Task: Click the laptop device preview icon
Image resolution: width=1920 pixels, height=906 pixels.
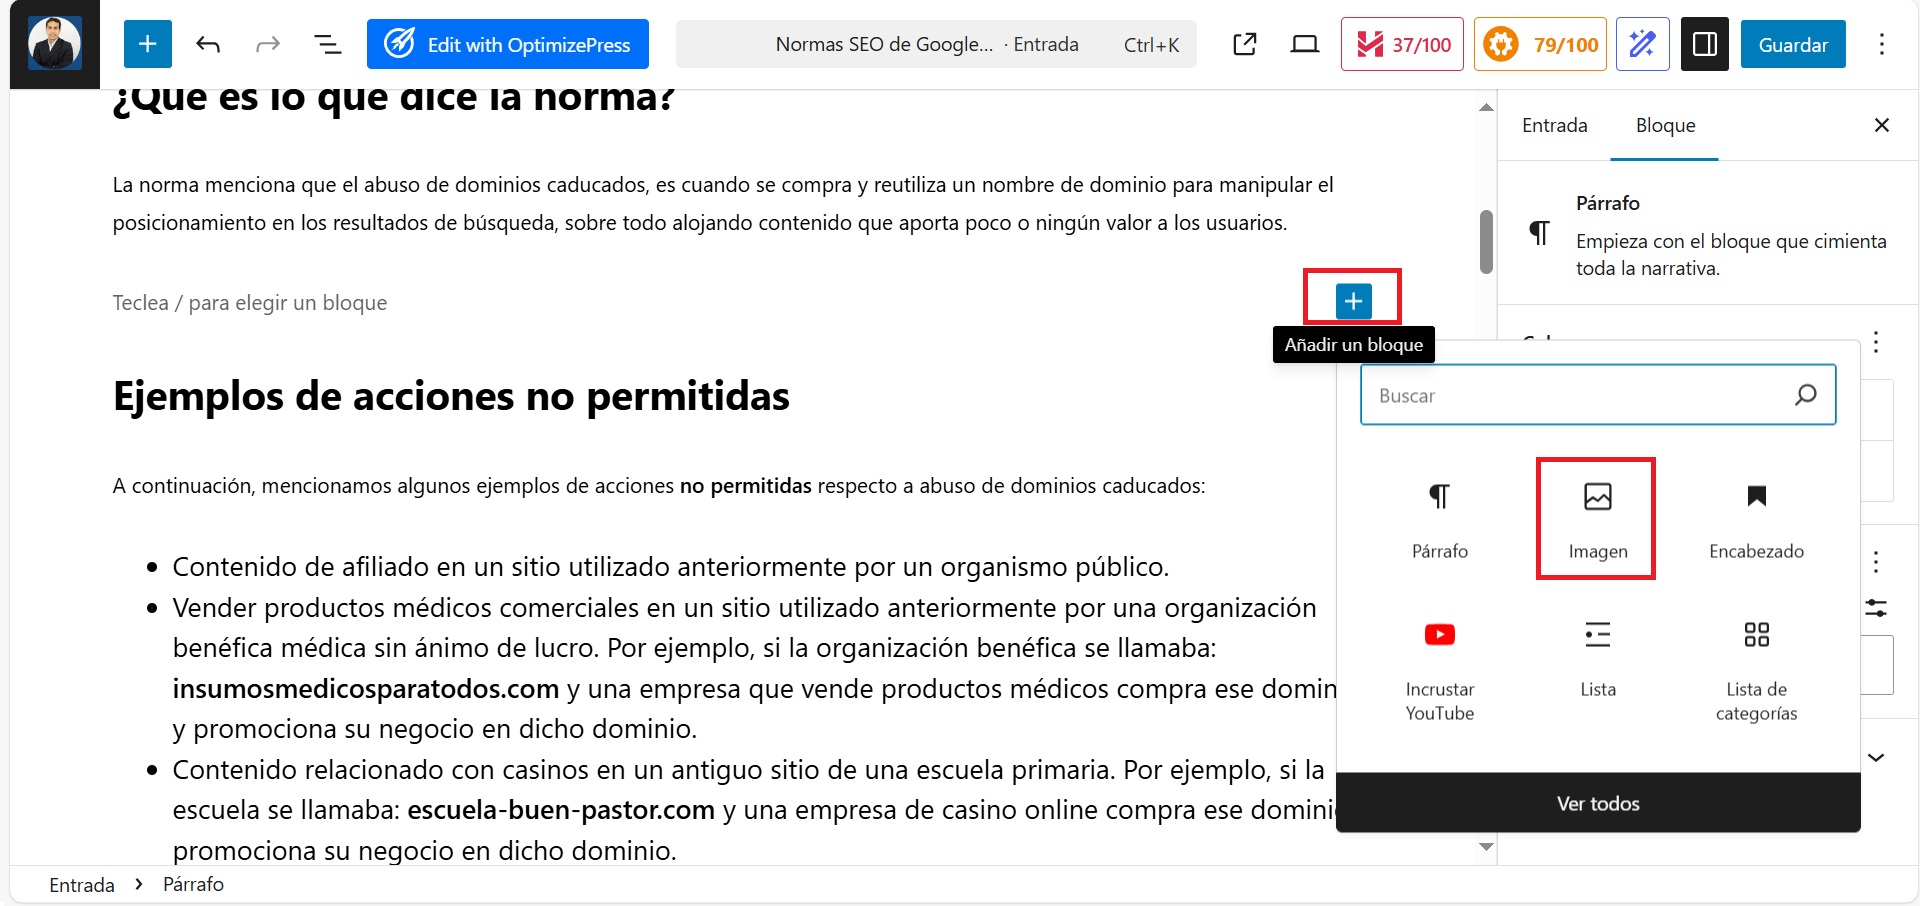Action: 1304,44
